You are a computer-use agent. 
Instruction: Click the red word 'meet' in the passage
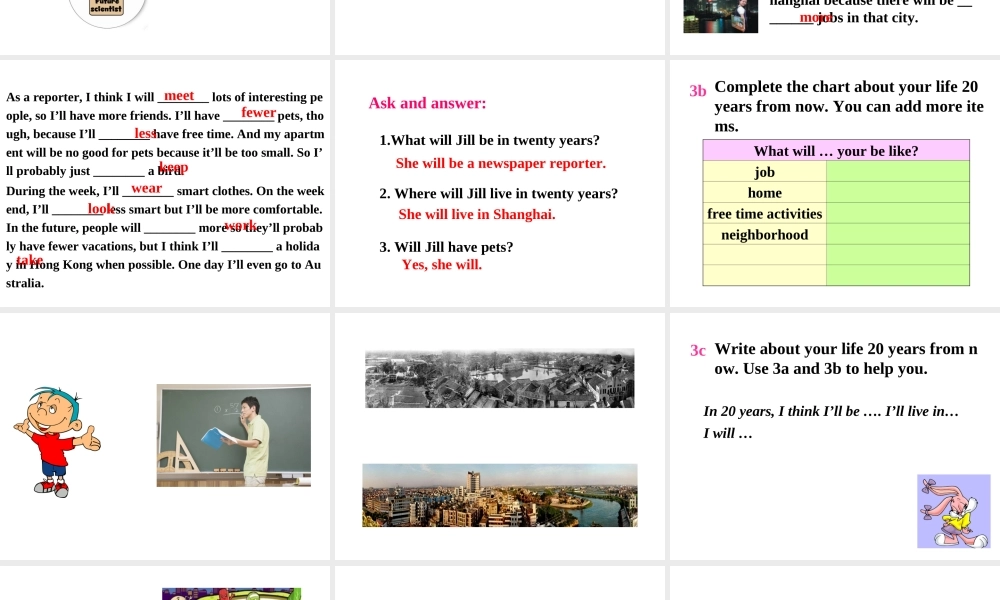179,96
